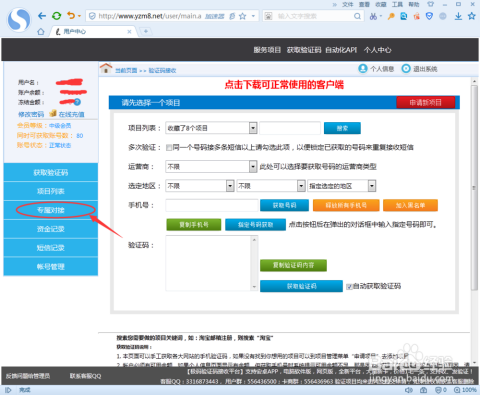Click the address bar URL
This screenshot has height=395, width=480.
click(150, 16)
